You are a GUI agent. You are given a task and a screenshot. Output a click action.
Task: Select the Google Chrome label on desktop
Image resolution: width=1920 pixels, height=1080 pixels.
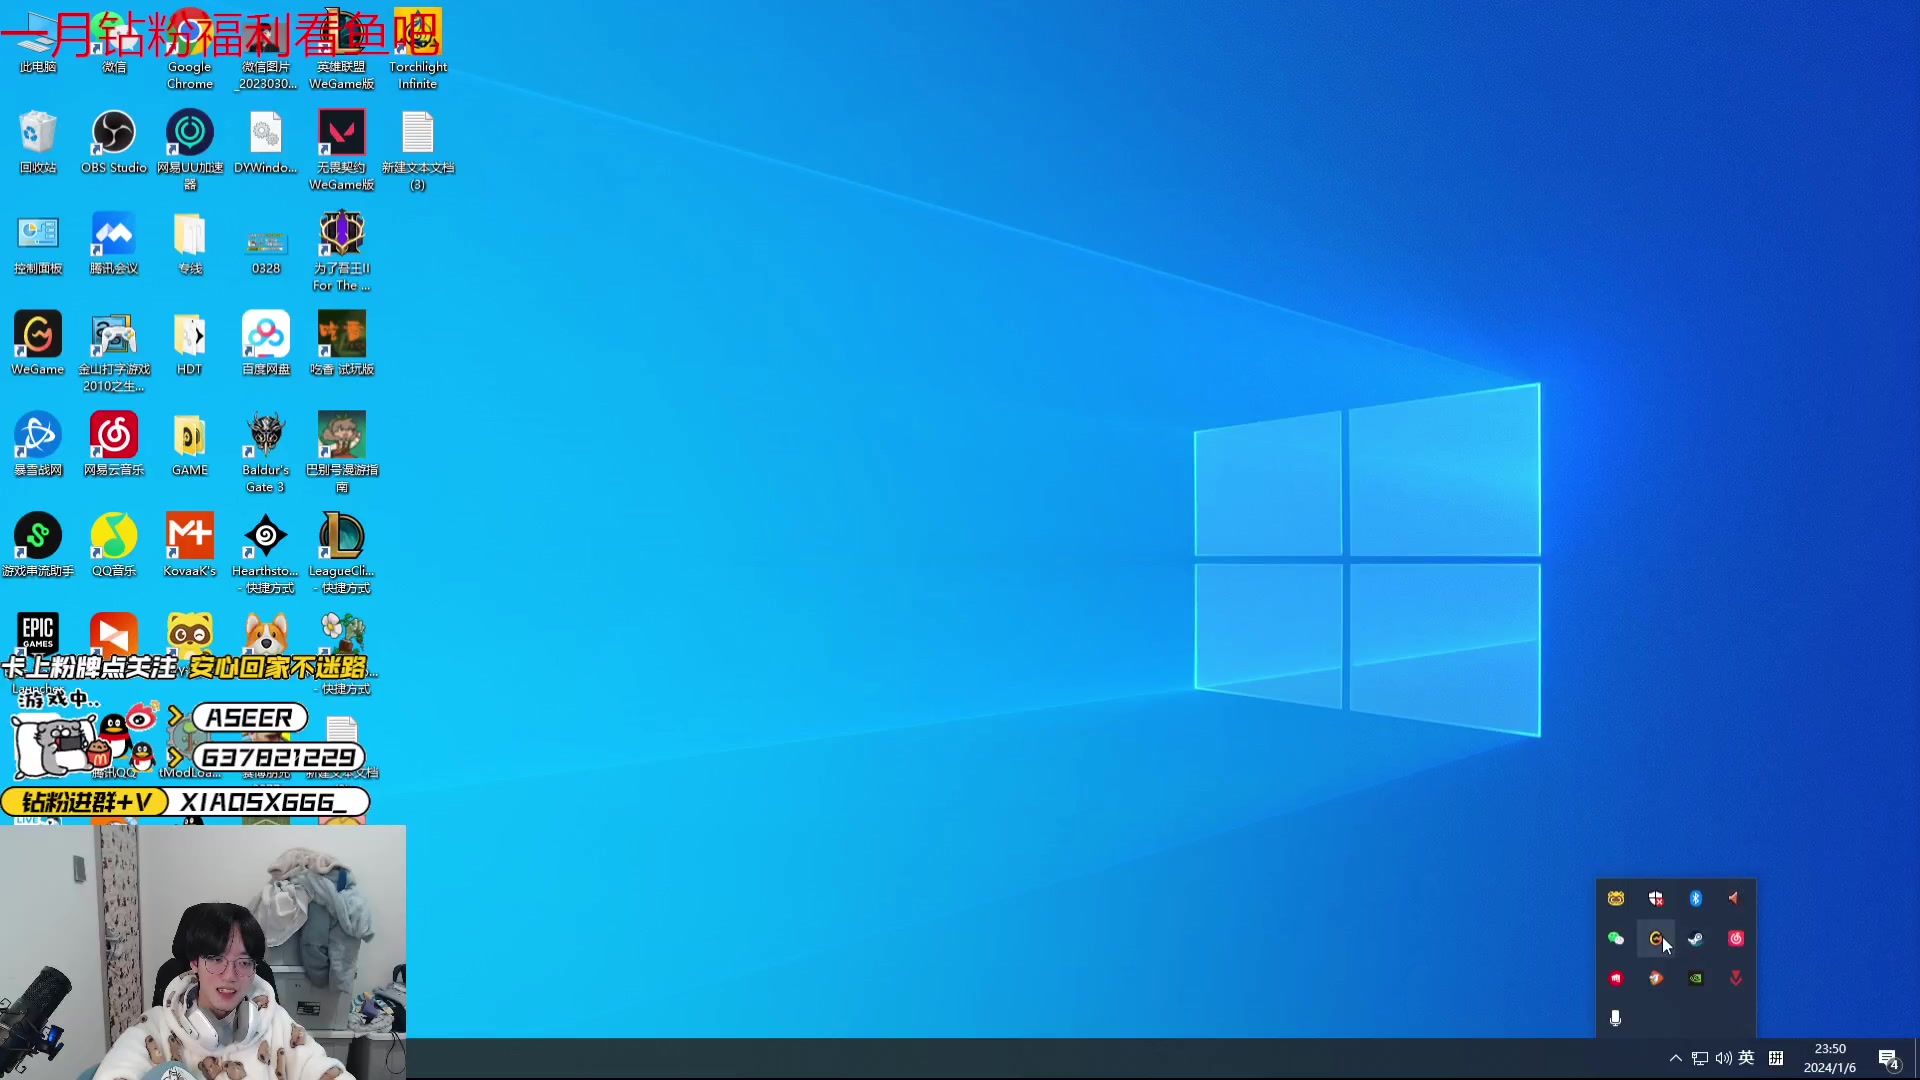click(190, 75)
